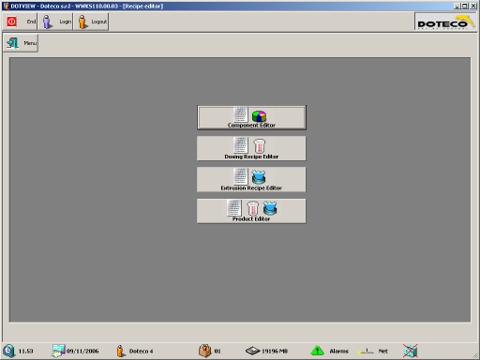Click the calendar icon in status bar
This screenshot has height=360, width=480.
[58, 351]
